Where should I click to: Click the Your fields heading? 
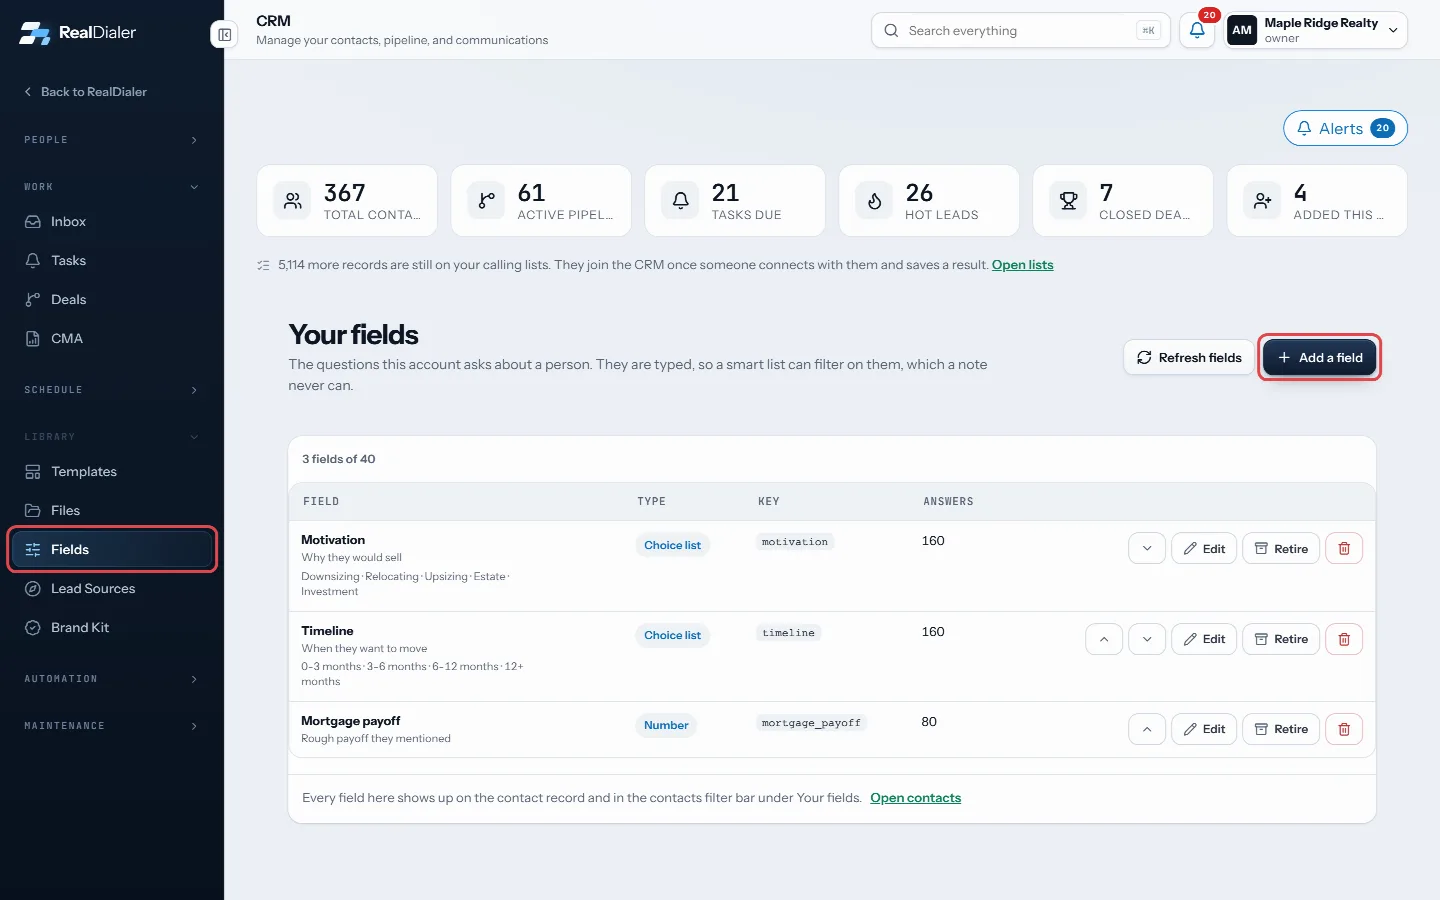353,335
